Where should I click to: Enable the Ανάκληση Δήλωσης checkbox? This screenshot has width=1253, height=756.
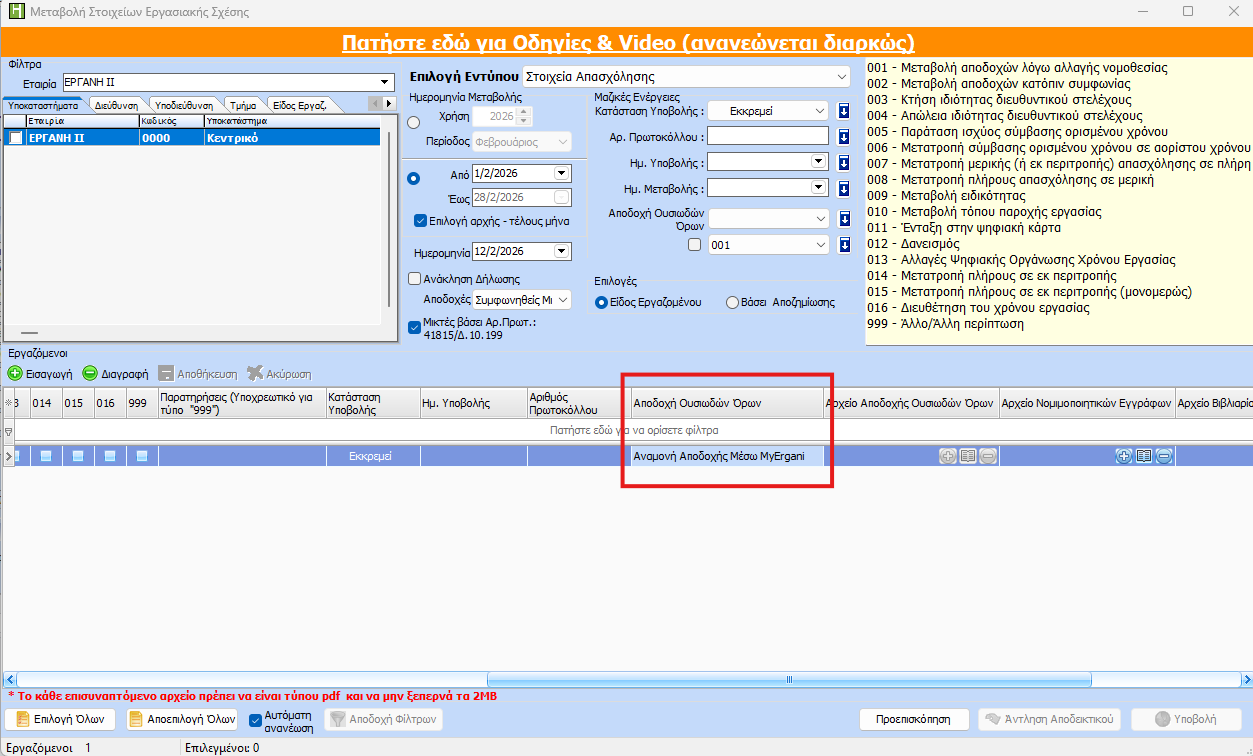click(415, 279)
